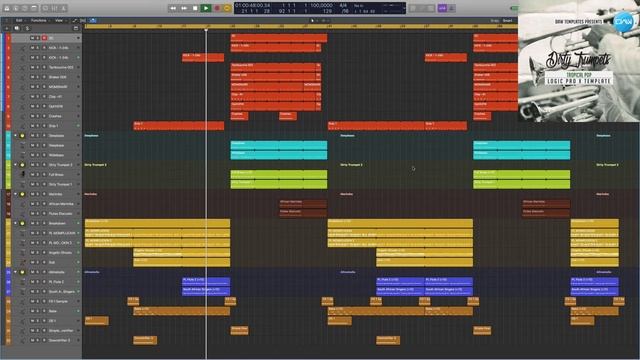Open the left-click tool menu
The height and width of the screenshot is (360, 640).
313,20
